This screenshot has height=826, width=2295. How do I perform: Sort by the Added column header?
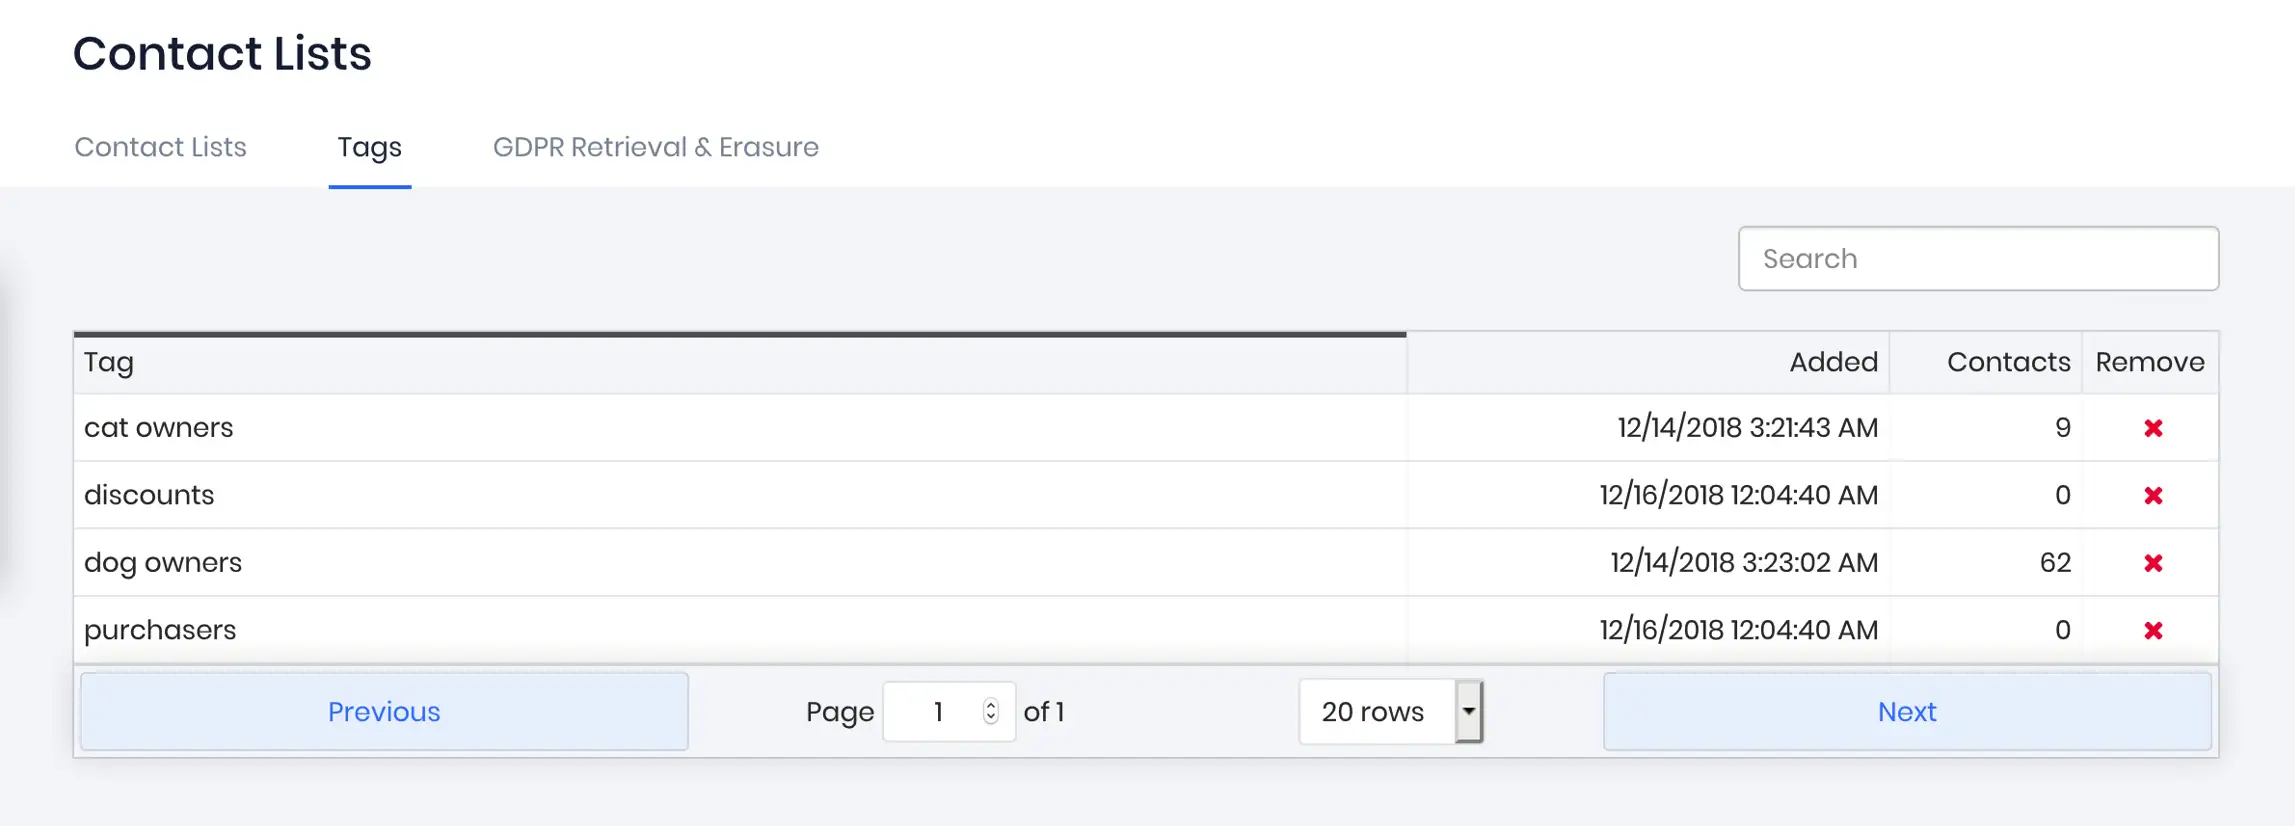(1833, 362)
